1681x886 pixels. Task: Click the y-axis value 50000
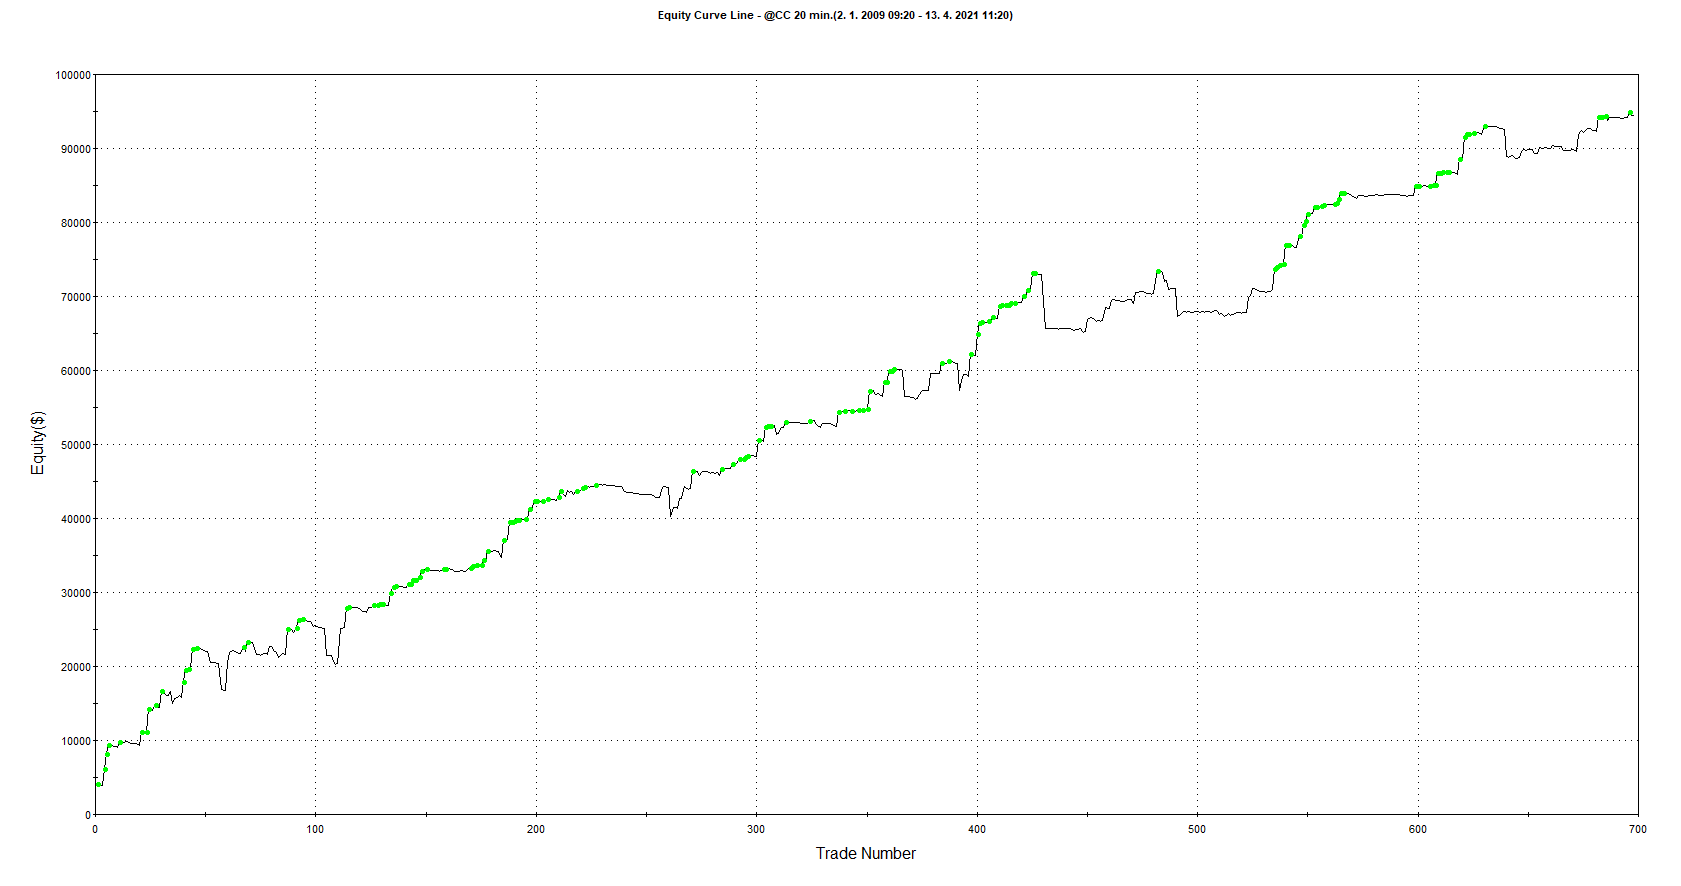(x=76, y=445)
